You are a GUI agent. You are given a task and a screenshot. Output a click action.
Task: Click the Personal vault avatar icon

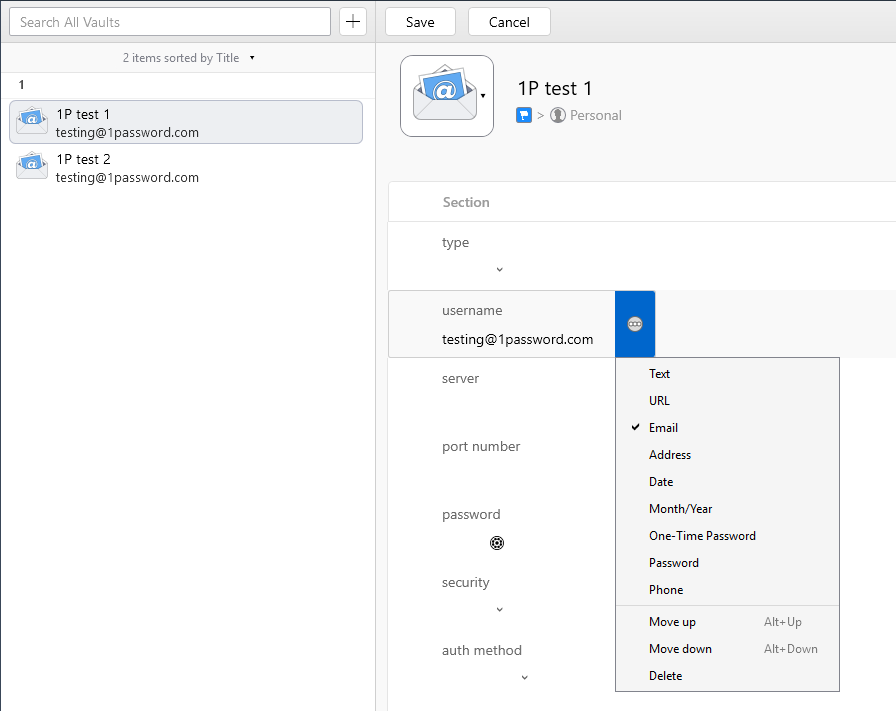coord(558,115)
